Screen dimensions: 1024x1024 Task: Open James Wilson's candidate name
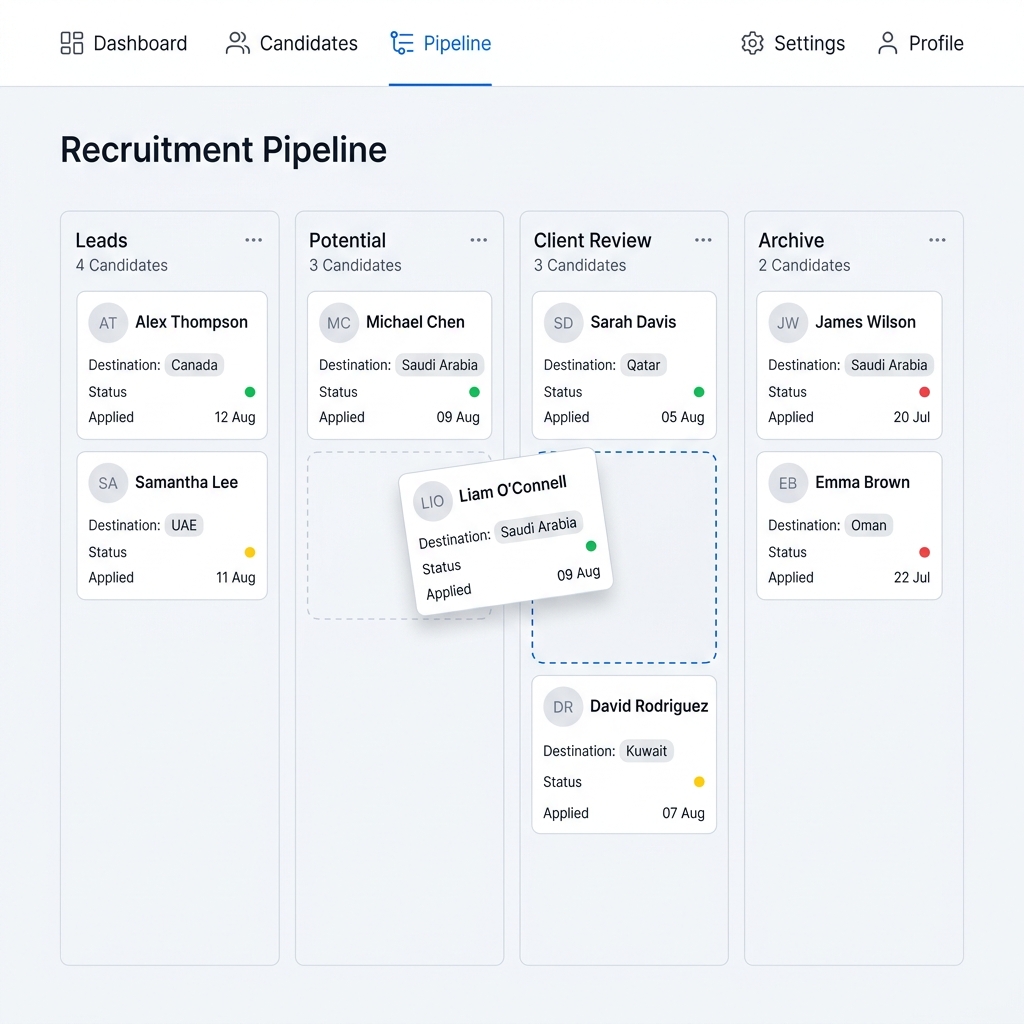coord(865,322)
